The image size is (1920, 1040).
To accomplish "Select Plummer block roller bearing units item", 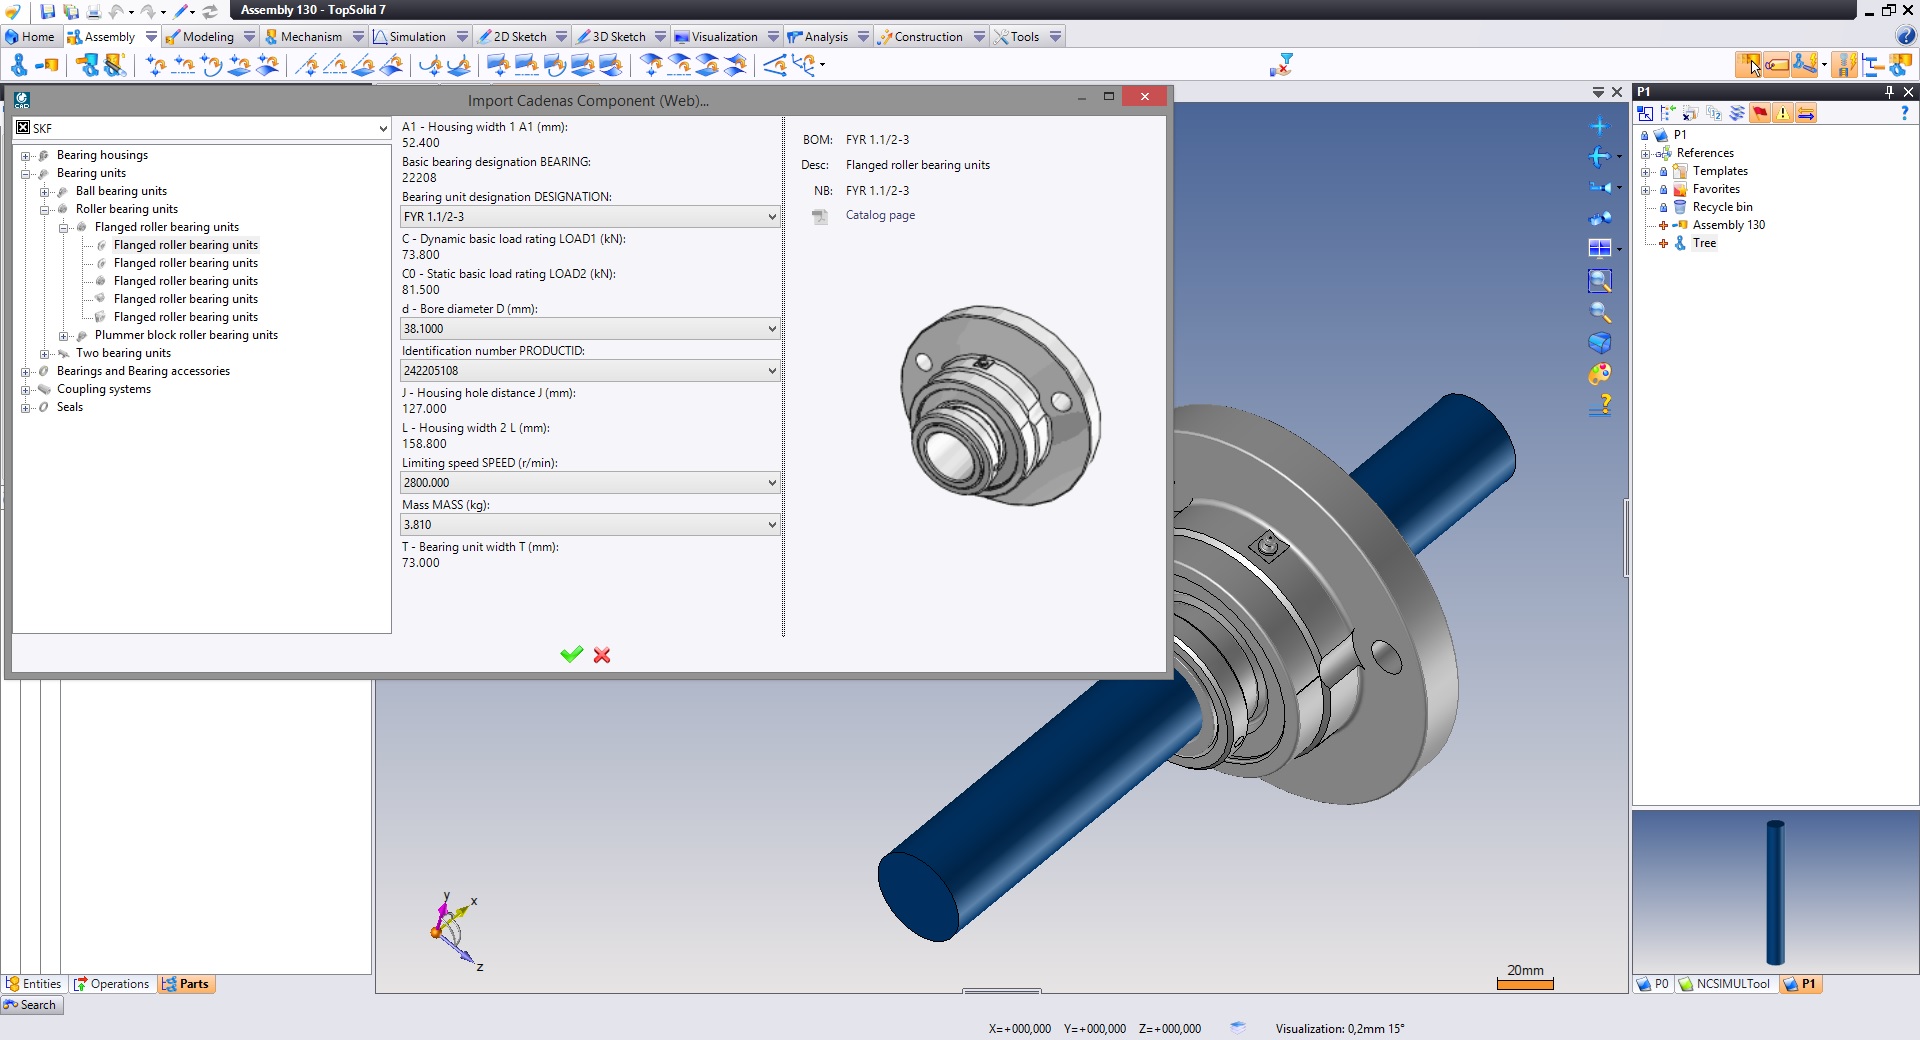I will click(x=186, y=335).
